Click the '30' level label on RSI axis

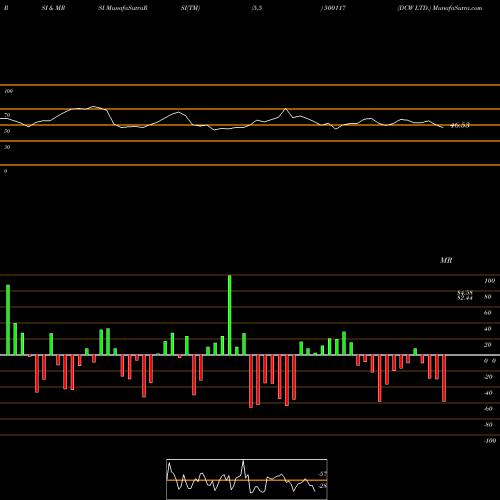(7, 147)
